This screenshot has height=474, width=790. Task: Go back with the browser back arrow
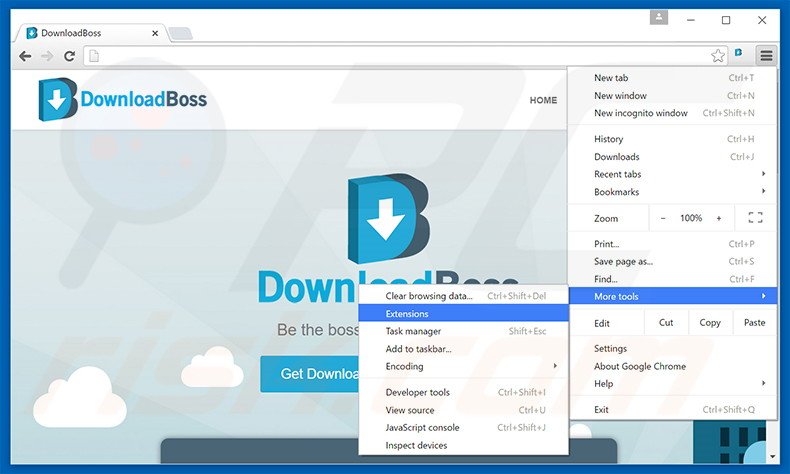(25, 56)
